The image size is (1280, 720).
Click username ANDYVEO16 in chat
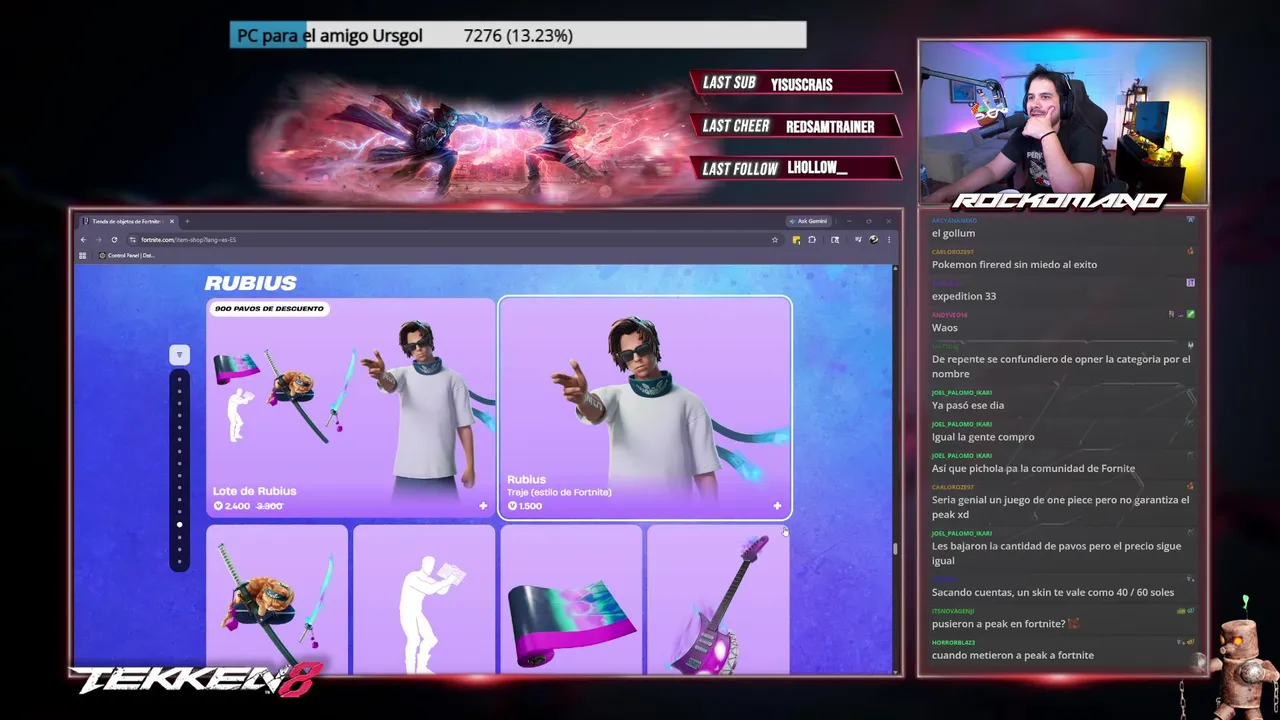tap(951, 315)
